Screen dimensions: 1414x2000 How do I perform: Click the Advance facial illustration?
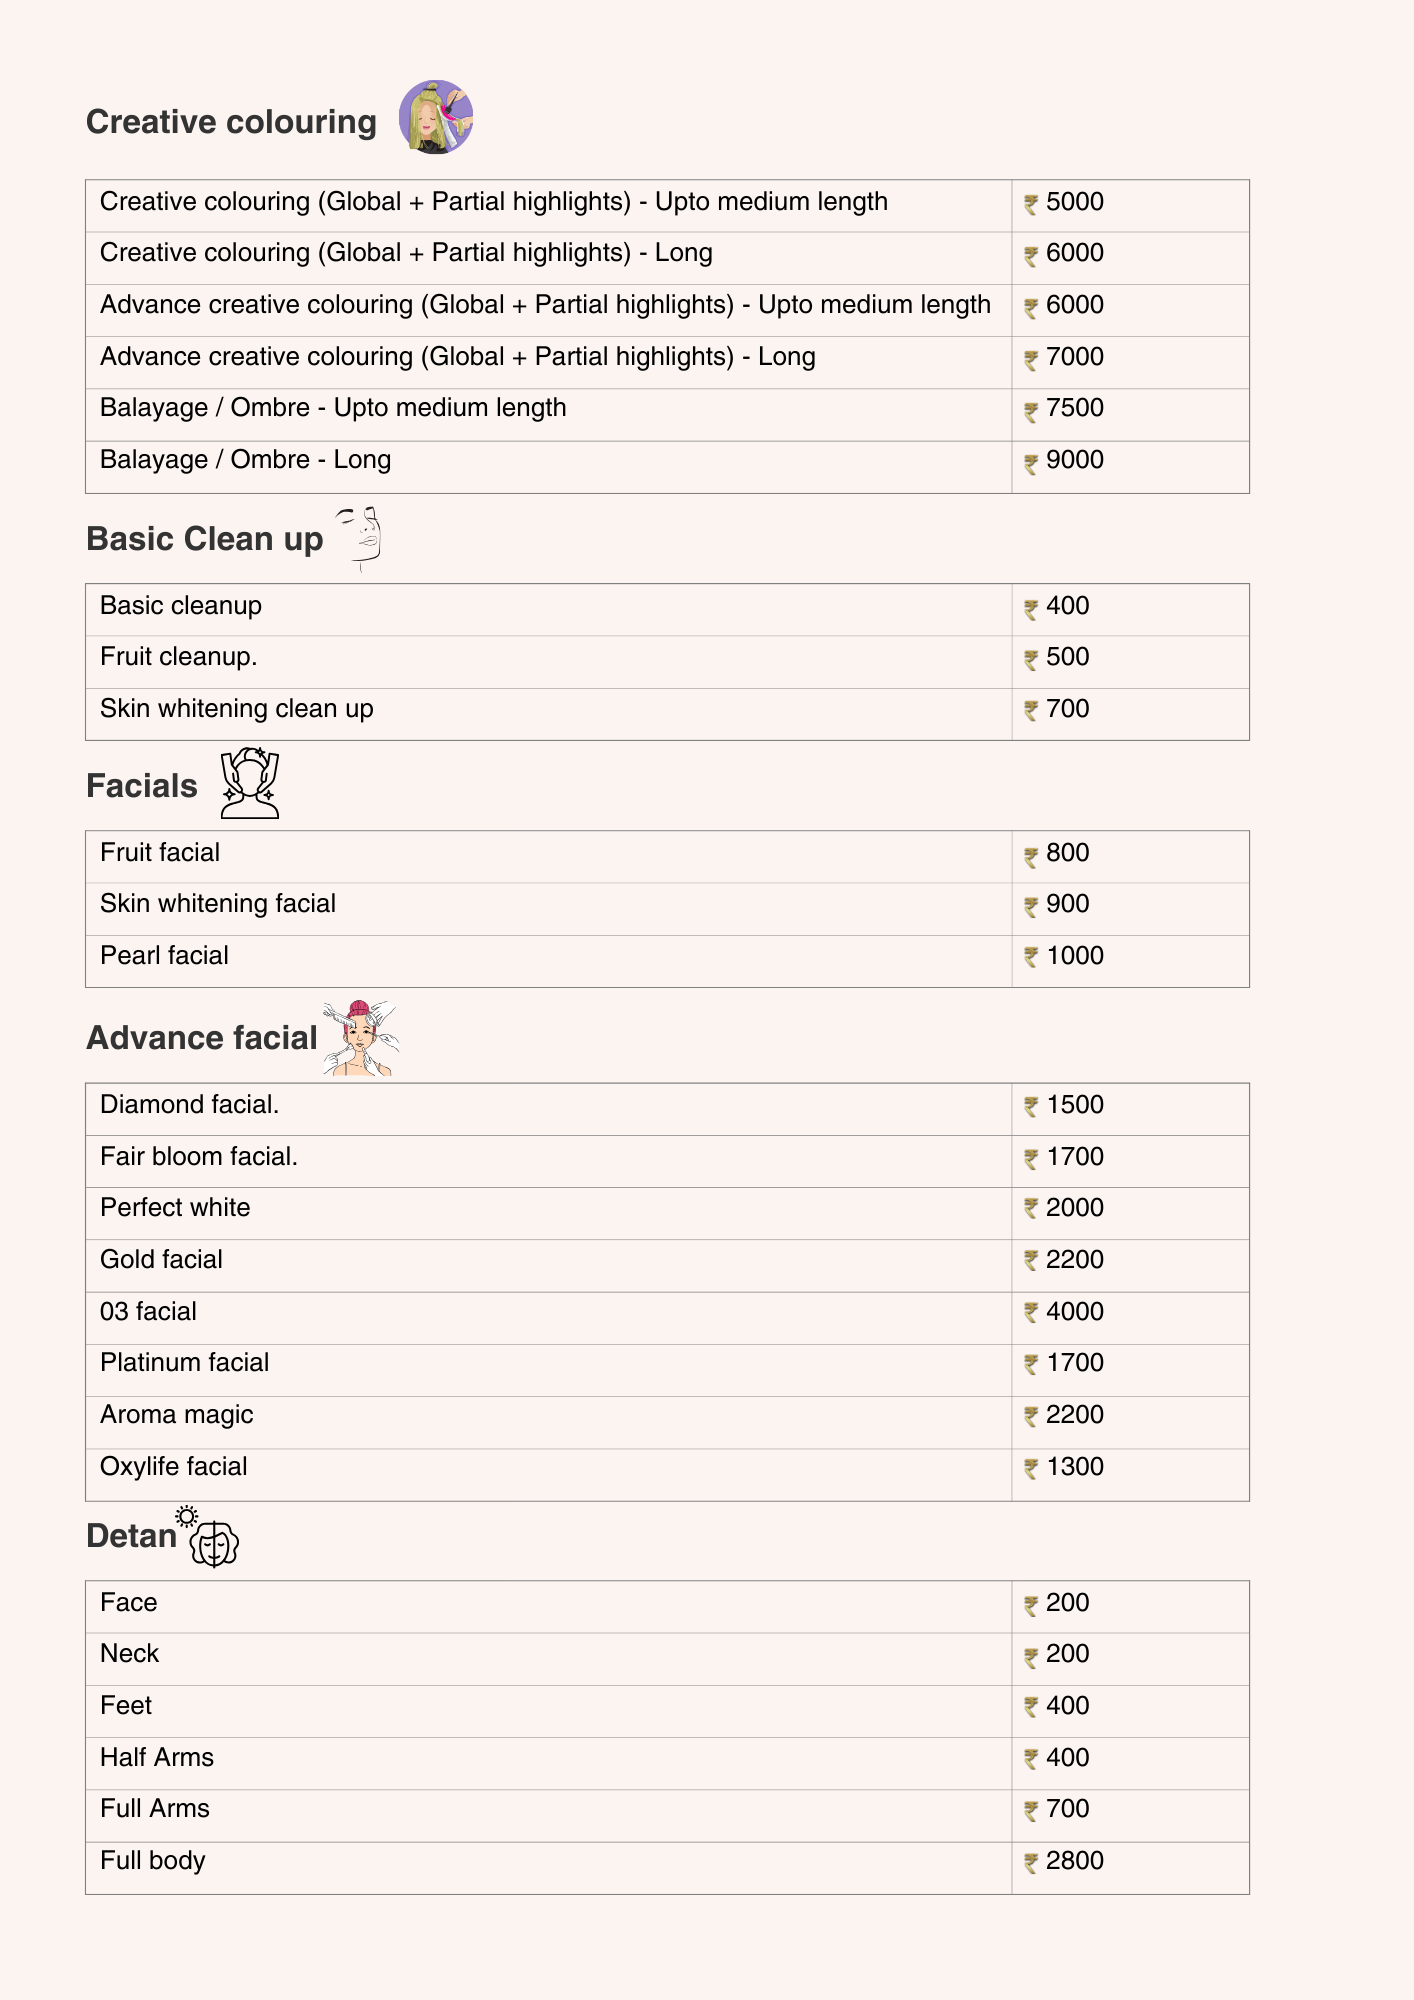360,1037
